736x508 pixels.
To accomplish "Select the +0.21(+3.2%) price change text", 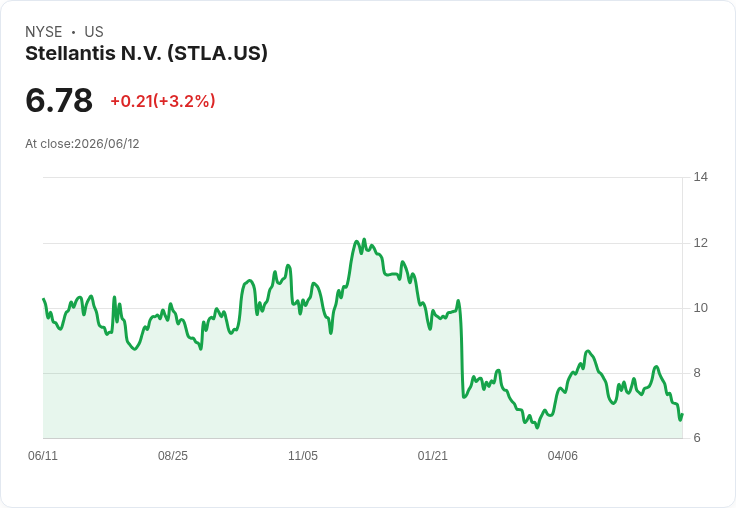I will [163, 101].
